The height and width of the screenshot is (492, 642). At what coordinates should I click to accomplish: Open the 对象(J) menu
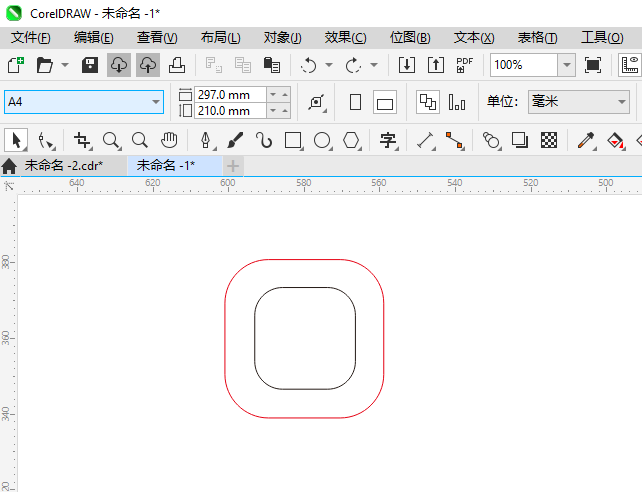(x=283, y=38)
